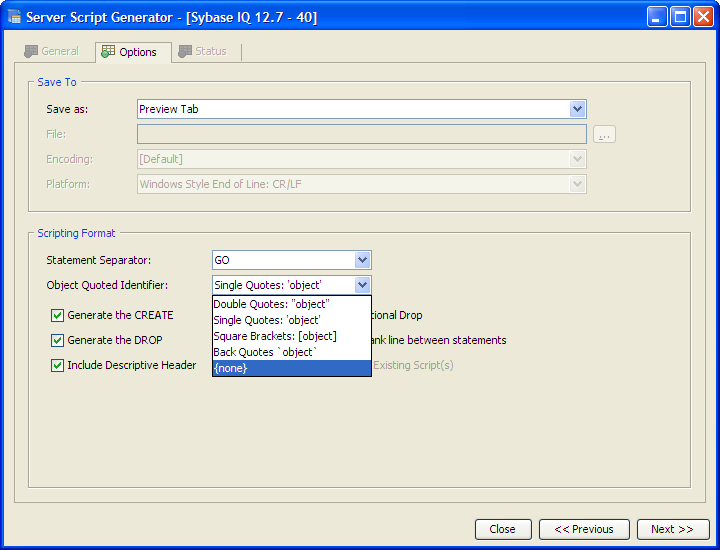Choose Single Quotes: 'object' list option
Image resolution: width=720 pixels, height=550 pixels.
tap(292, 320)
